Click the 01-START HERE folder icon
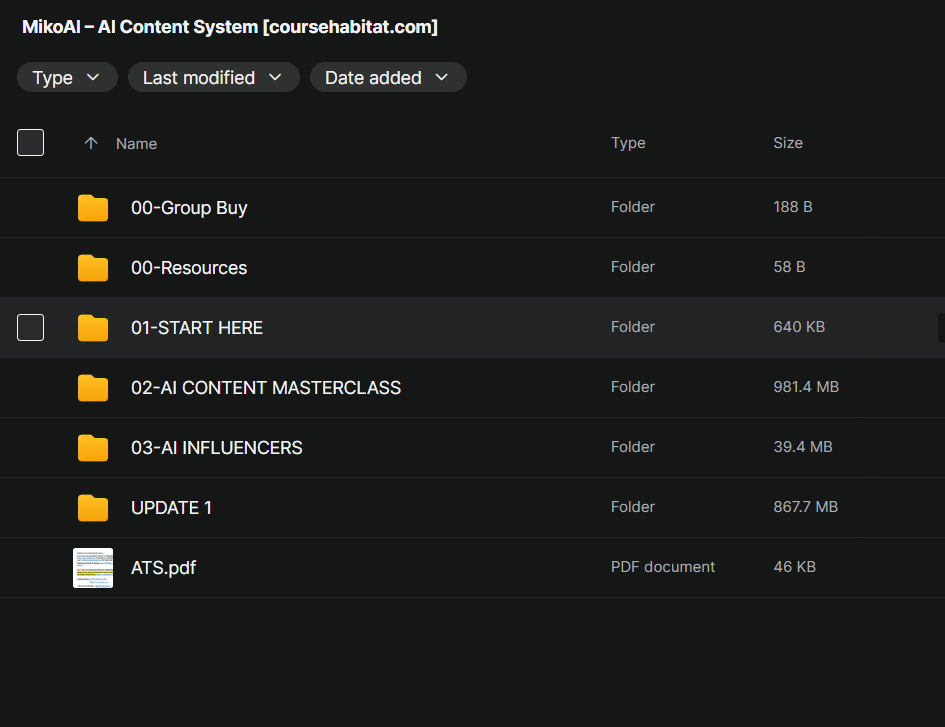 pos(93,328)
